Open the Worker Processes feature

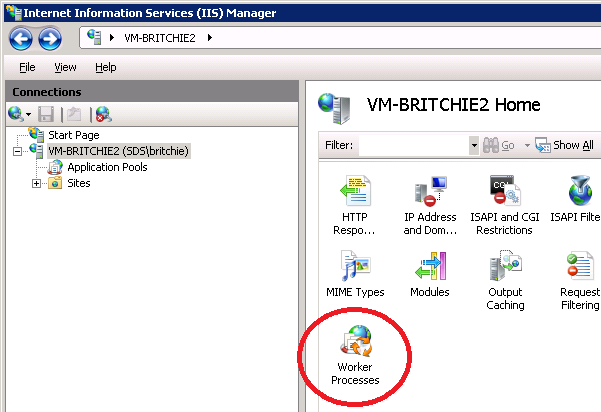coord(355,355)
